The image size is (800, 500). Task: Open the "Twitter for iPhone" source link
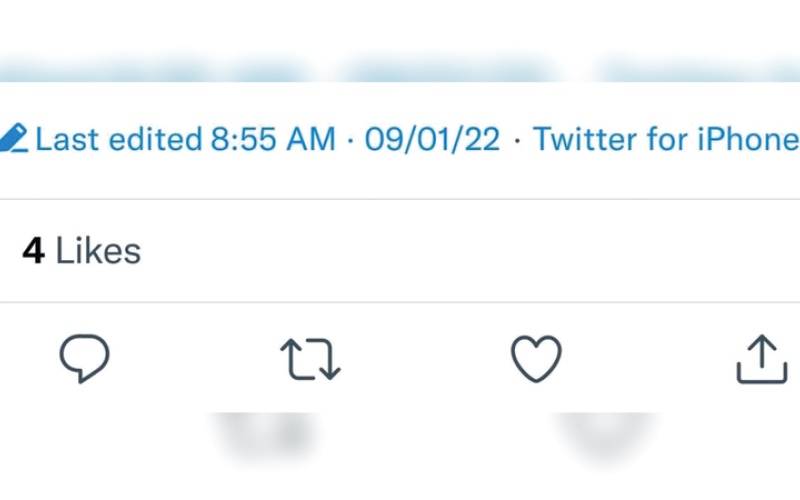[665, 139]
